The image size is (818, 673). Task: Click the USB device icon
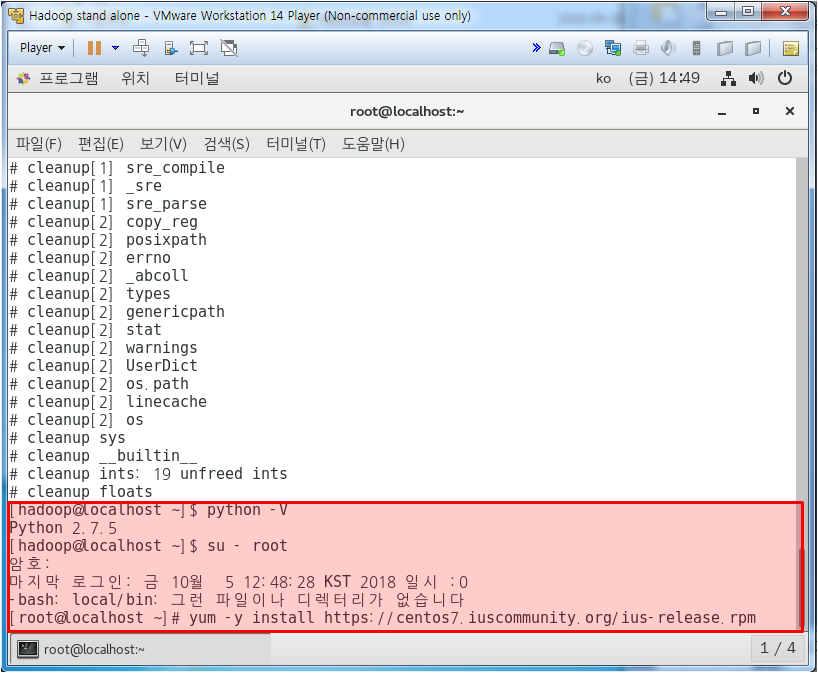(696, 49)
